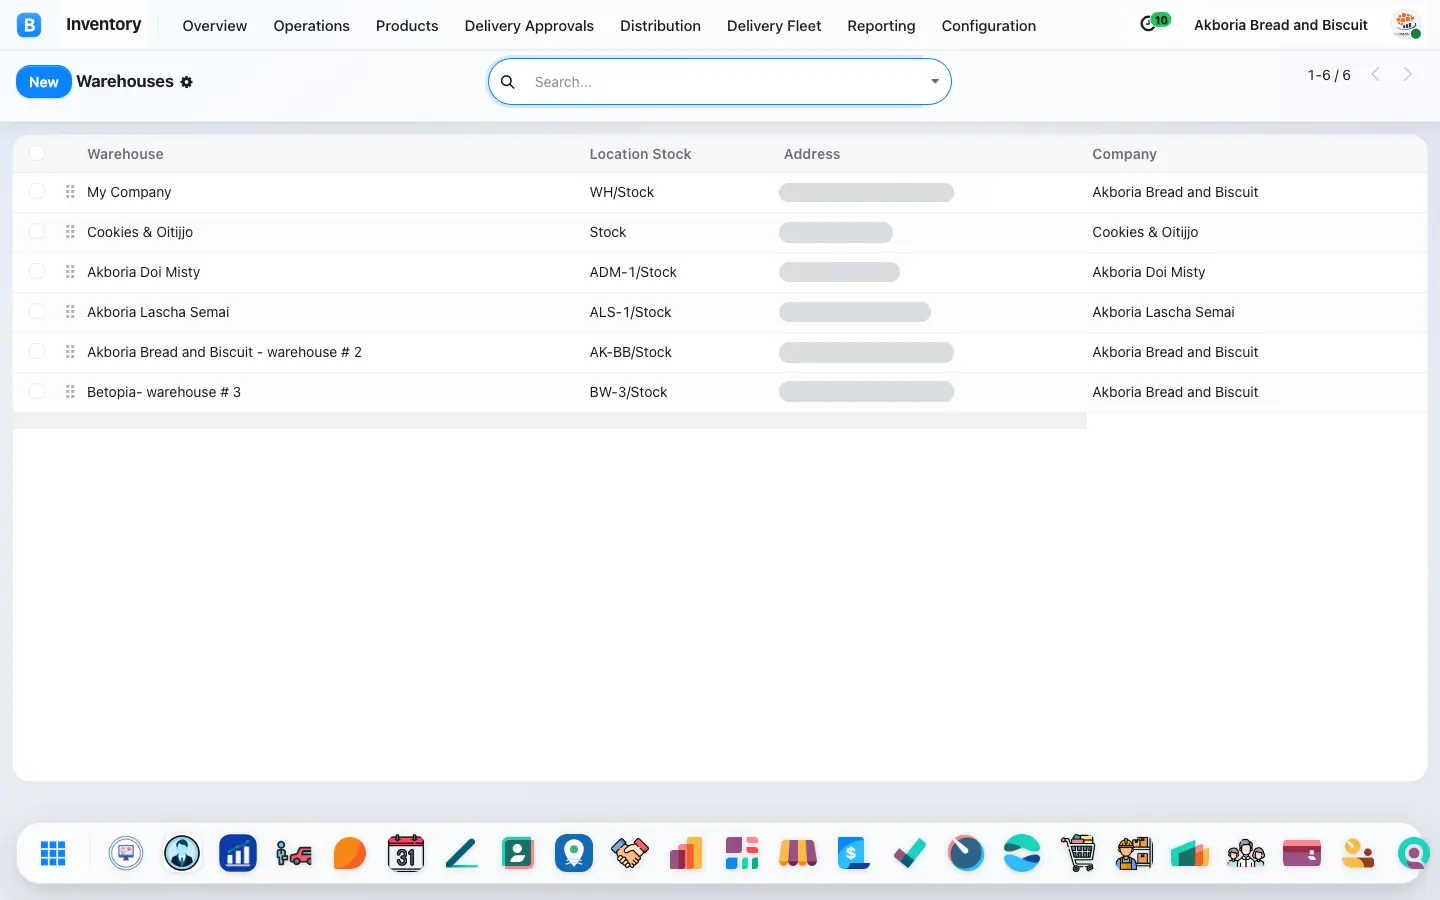Open the warehouse worker with boxes icon
The width and height of the screenshot is (1440, 900).
click(x=1134, y=853)
